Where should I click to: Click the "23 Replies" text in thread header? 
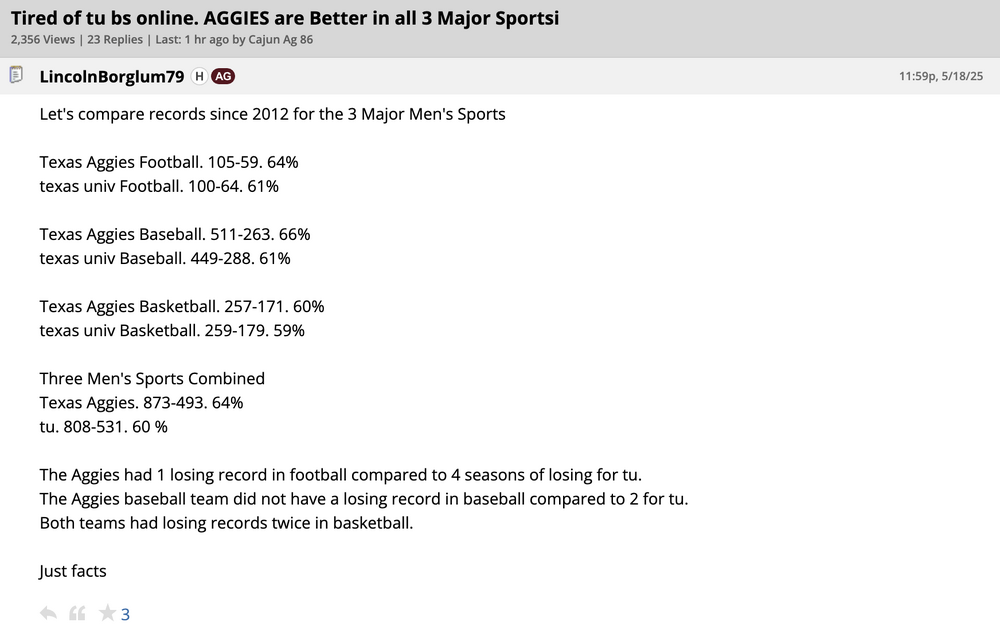pos(114,40)
